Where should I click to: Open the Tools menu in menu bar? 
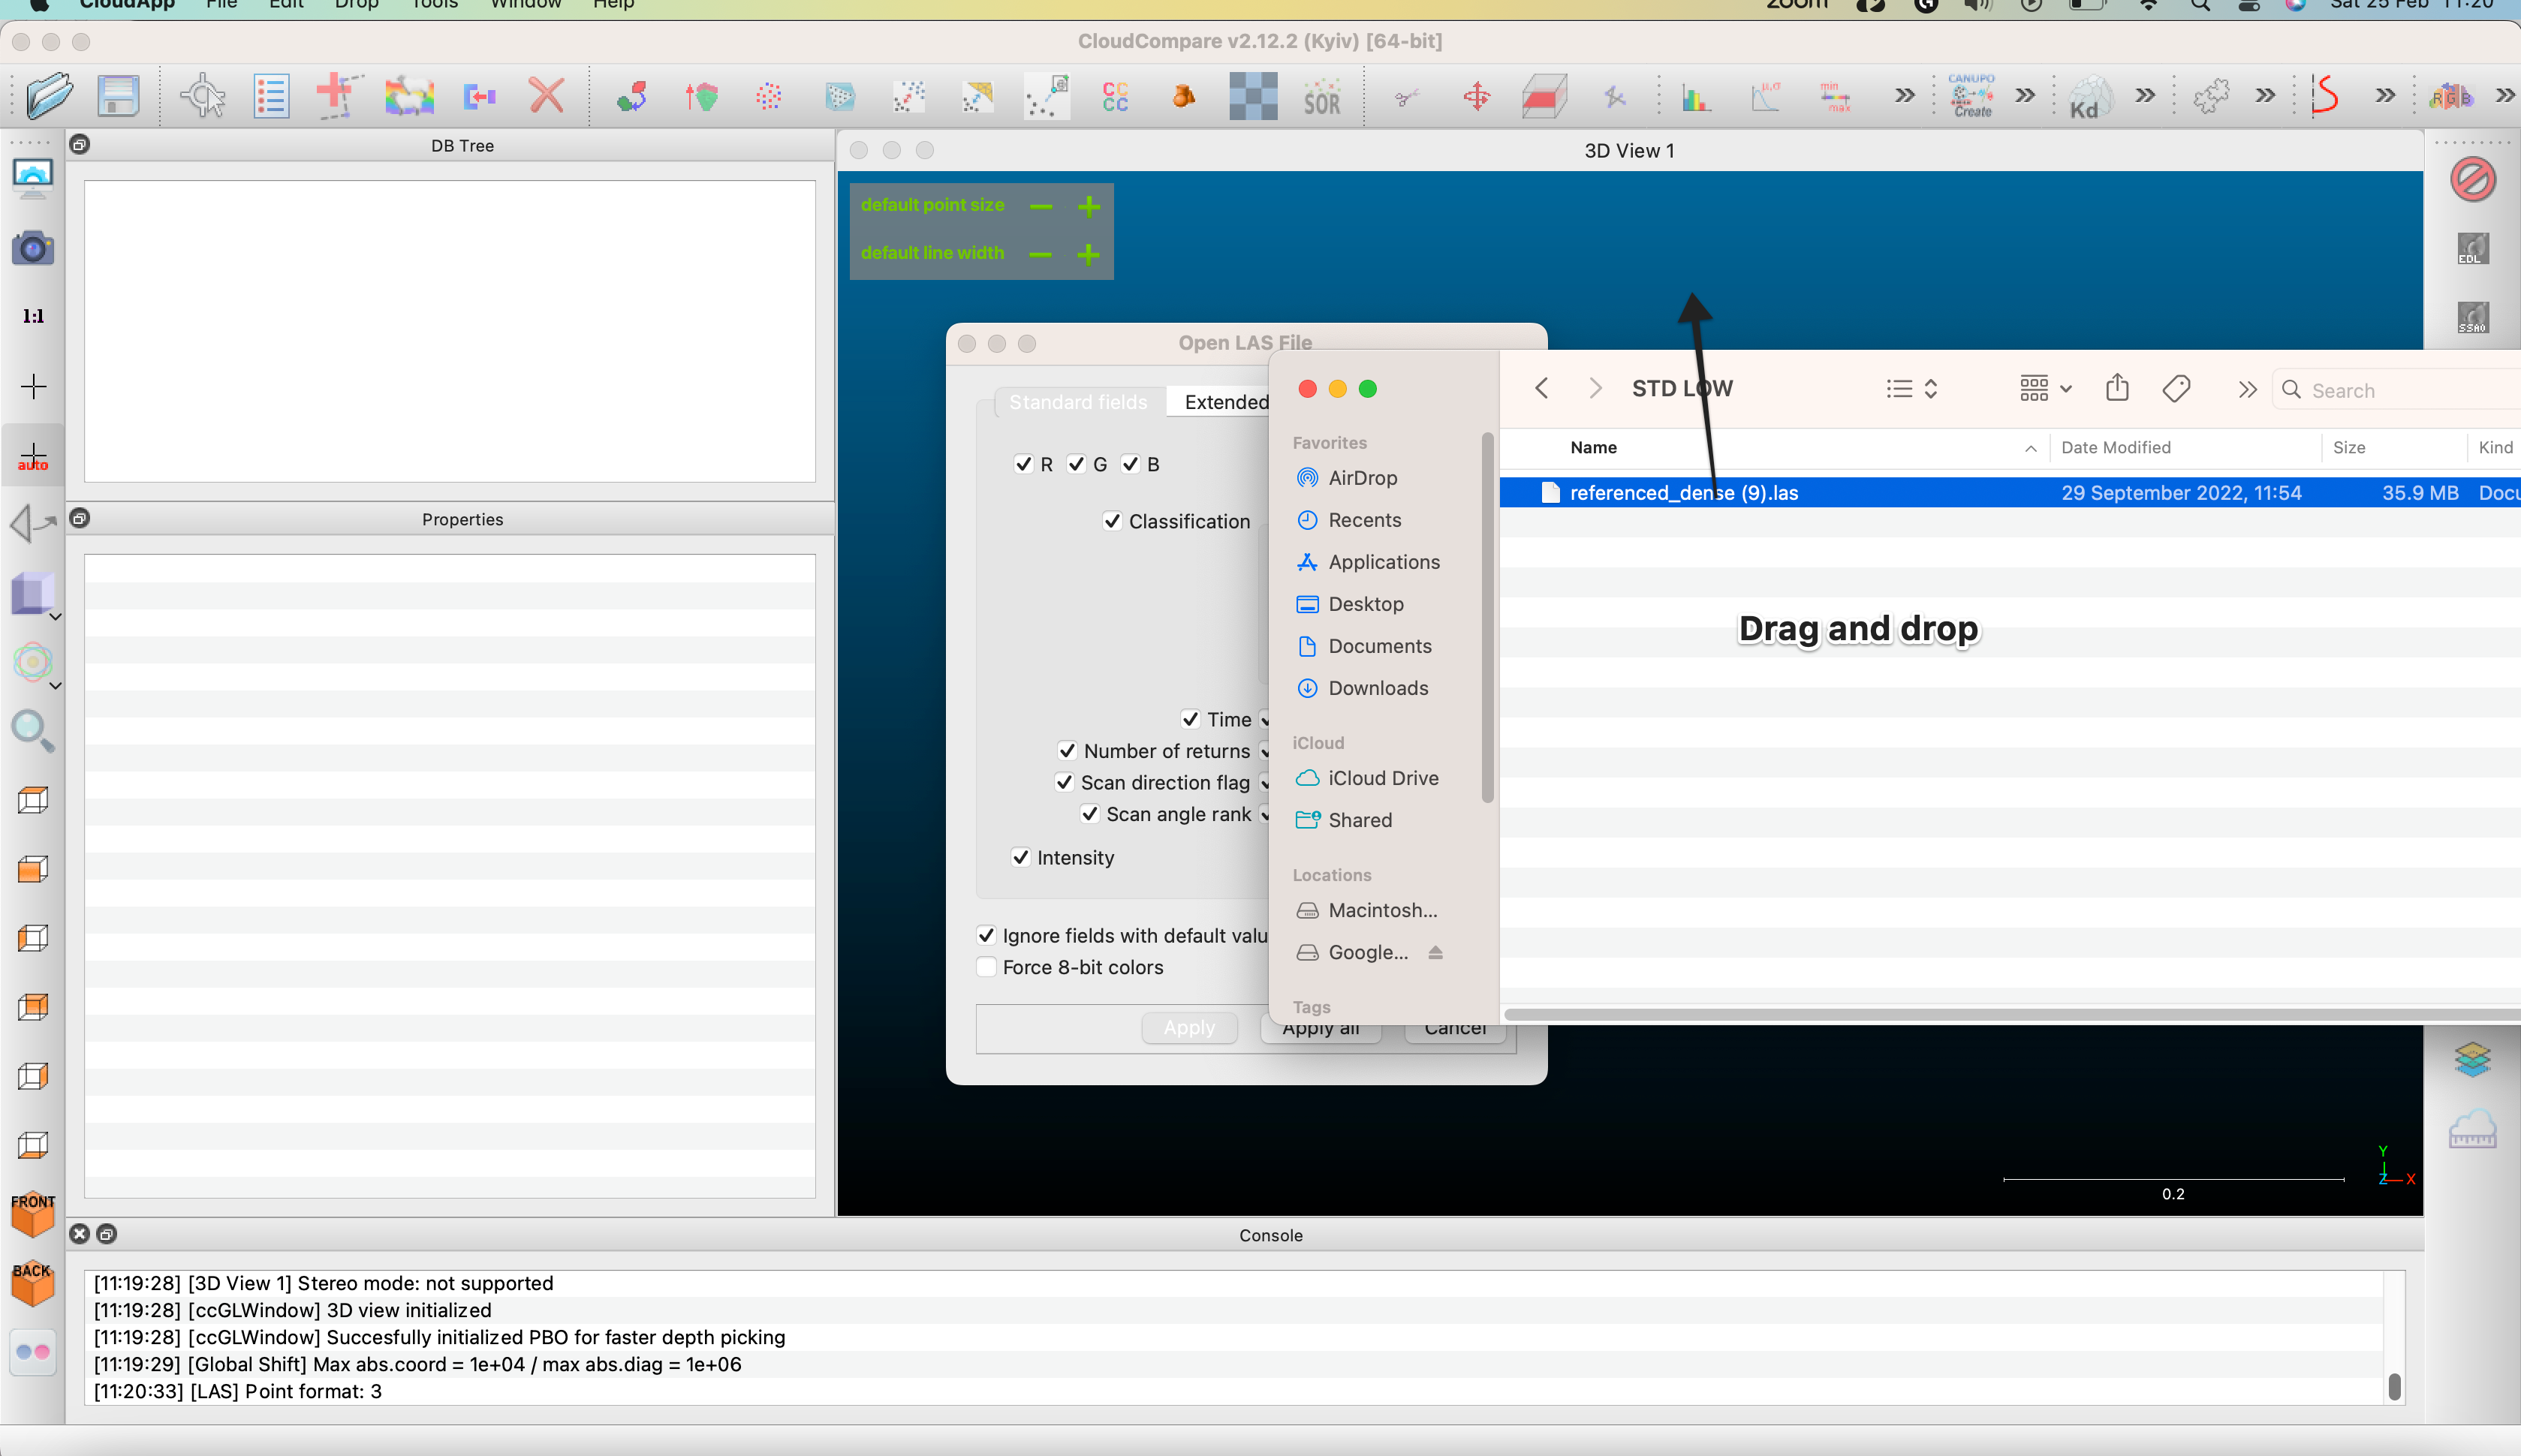pos(434,5)
